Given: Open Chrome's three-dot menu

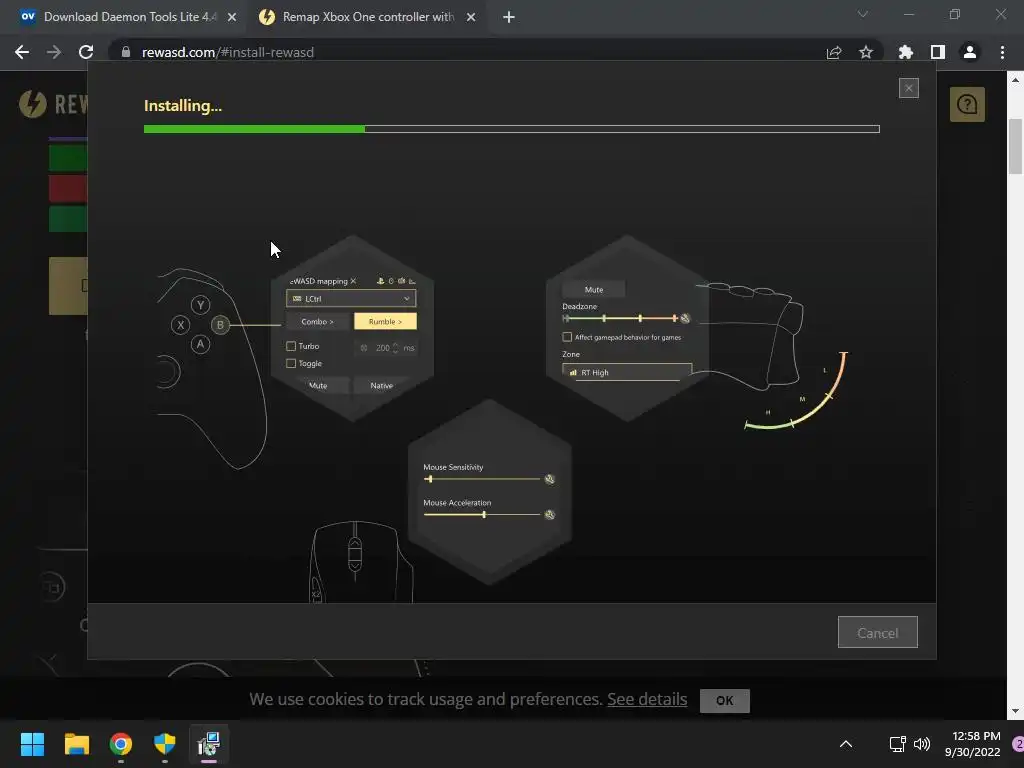Looking at the screenshot, I should coord(1002,52).
